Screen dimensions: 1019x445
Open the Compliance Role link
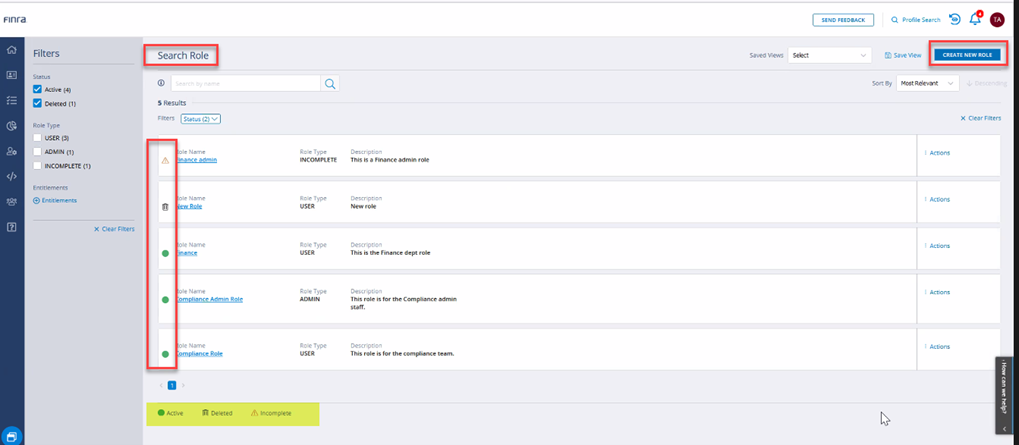(x=200, y=353)
